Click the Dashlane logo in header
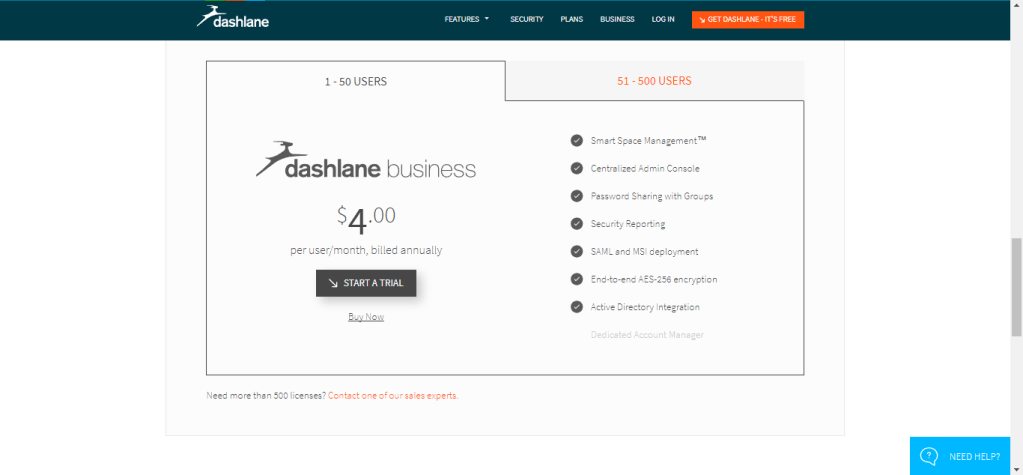Viewport: 1023px width, 475px height. click(x=233, y=16)
